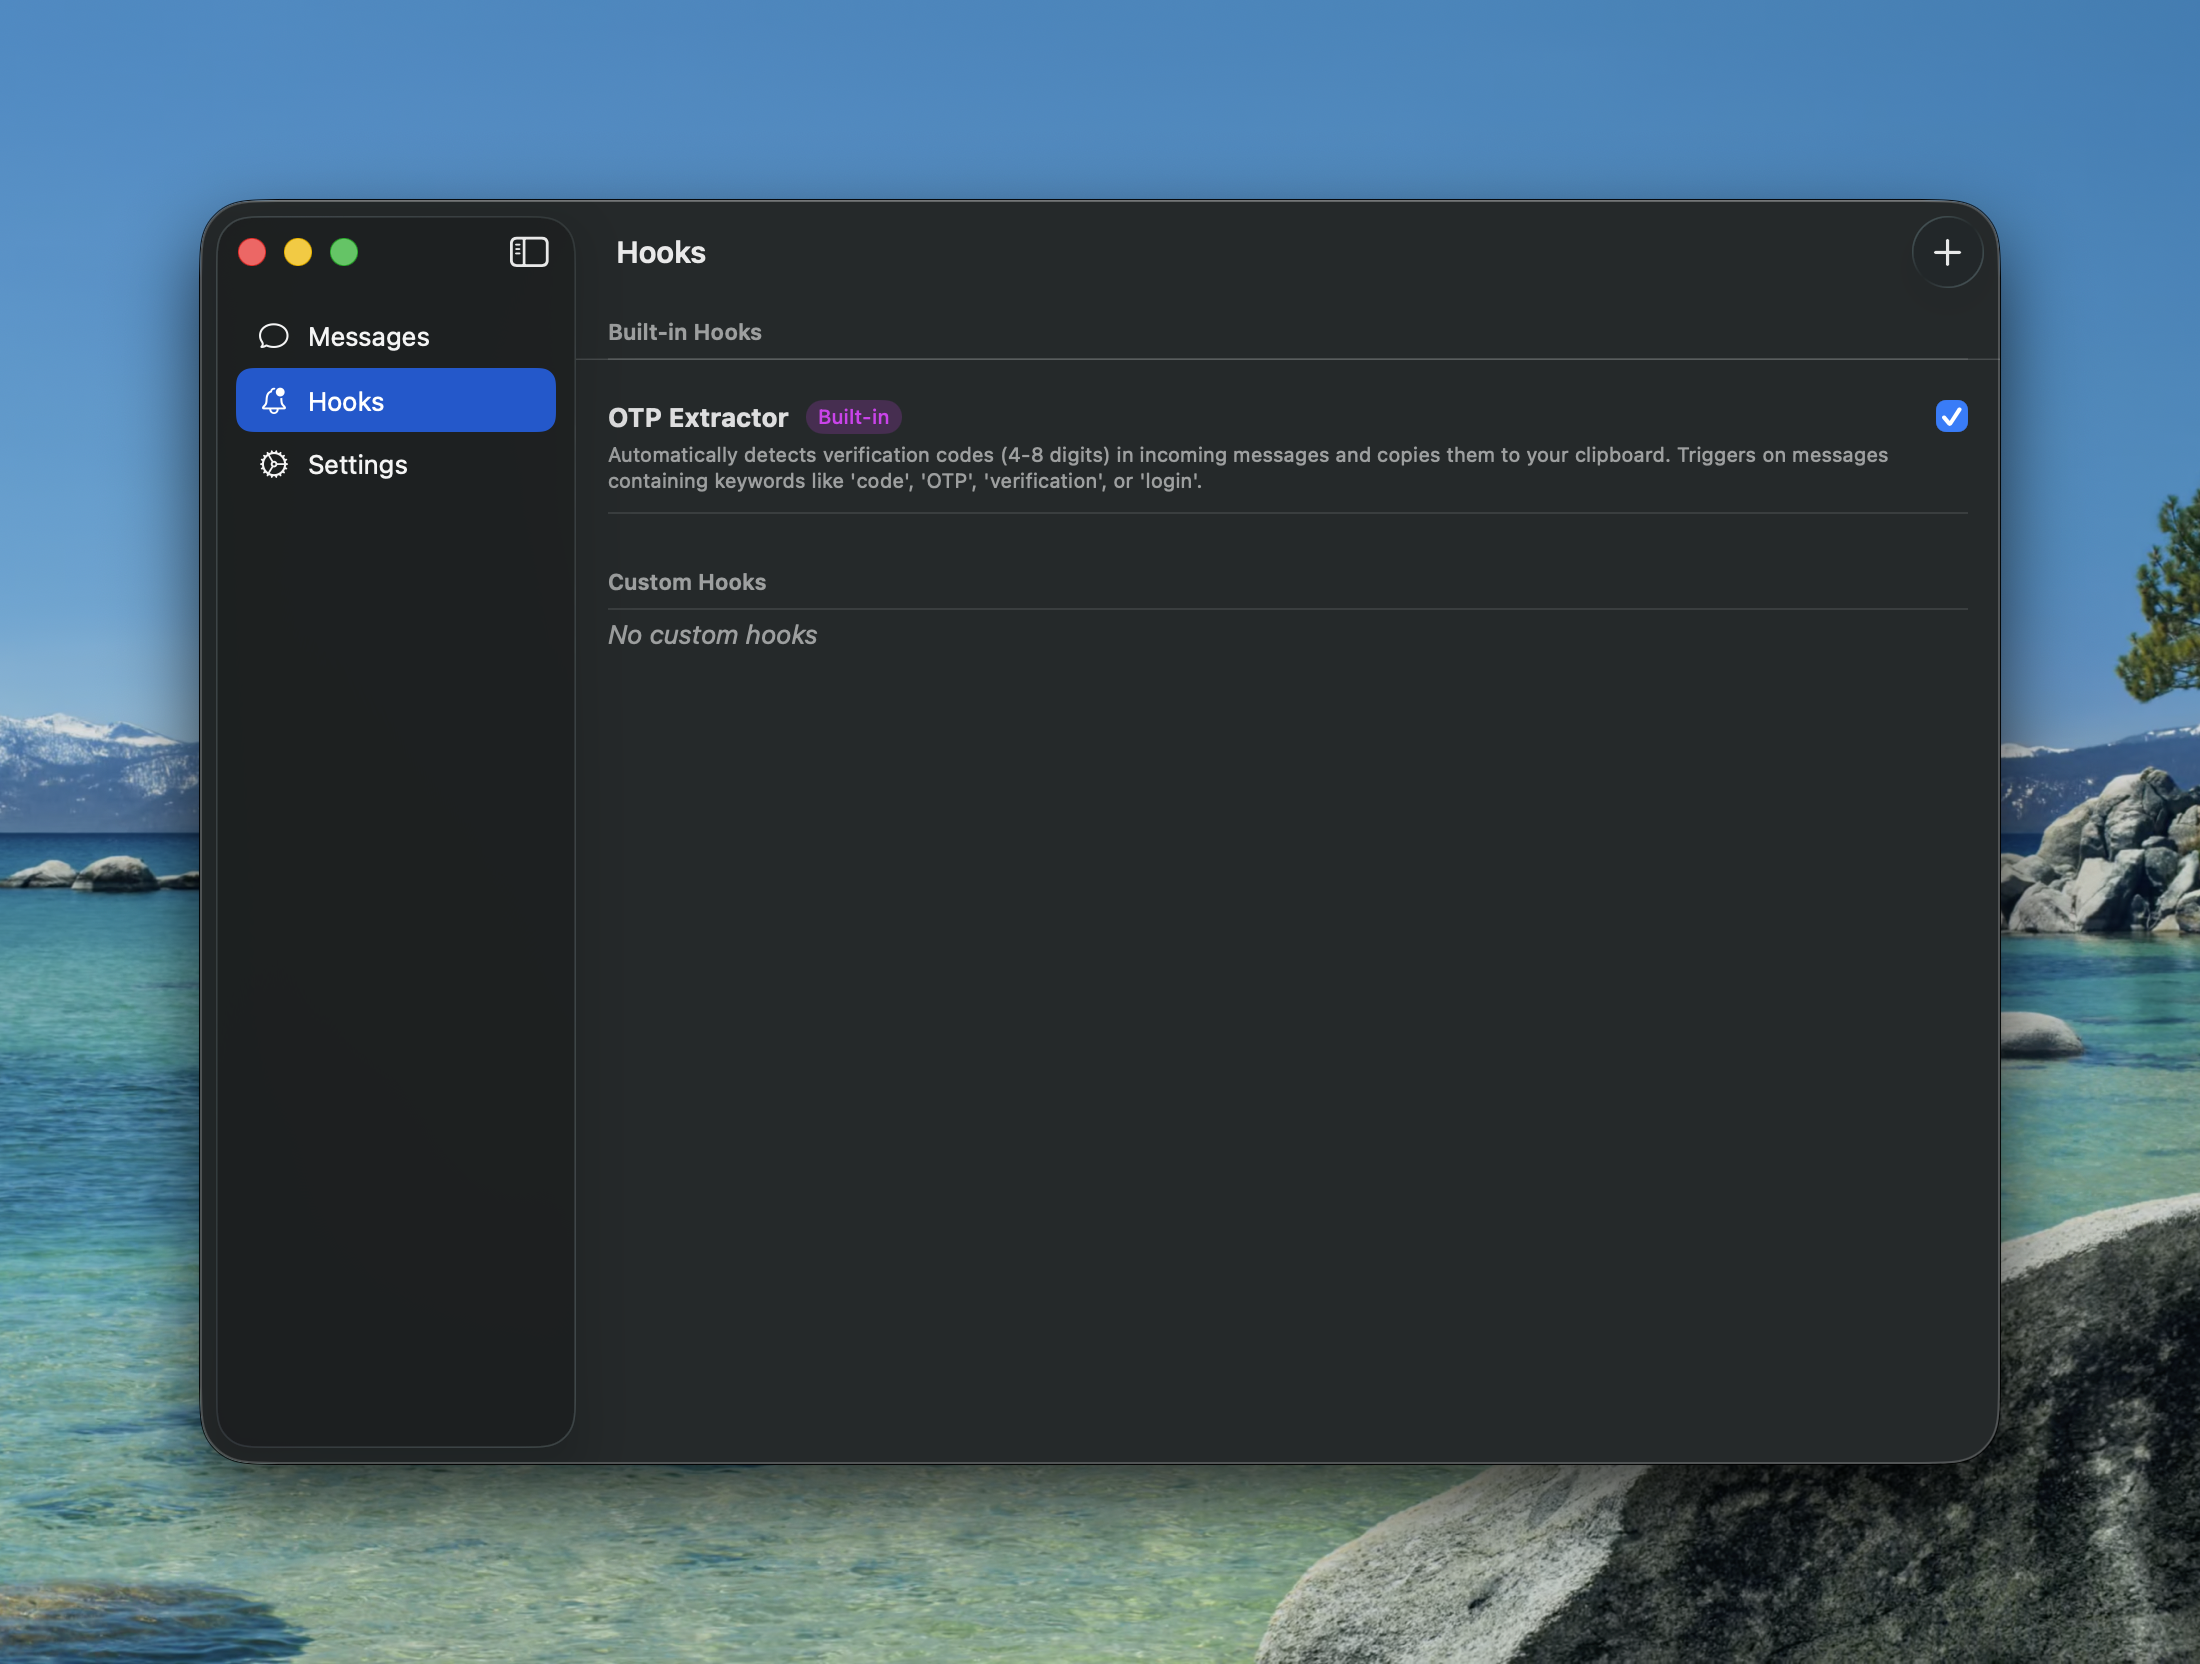This screenshot has width=2200, height=1664.
Task: Click the Built-in badge on OTP Extractor
Action: point(853,417)
